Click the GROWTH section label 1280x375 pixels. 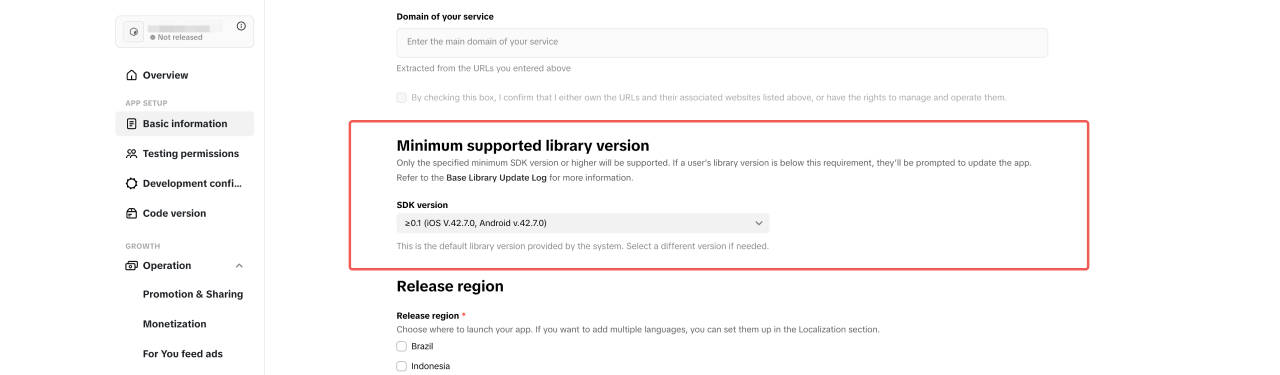tap(143, 246)
